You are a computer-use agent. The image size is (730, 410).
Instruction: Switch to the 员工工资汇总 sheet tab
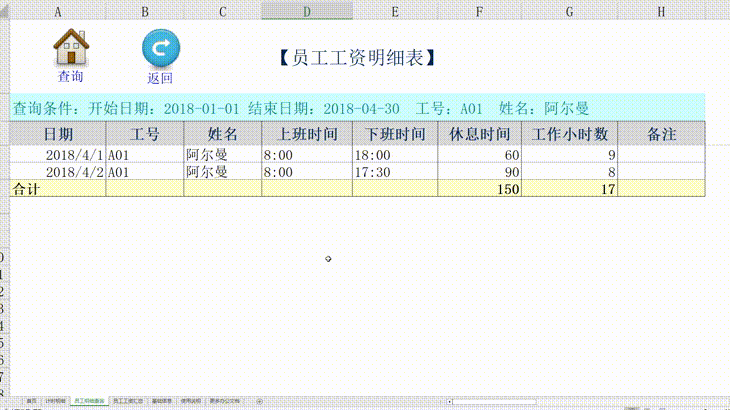pos(127,401)
